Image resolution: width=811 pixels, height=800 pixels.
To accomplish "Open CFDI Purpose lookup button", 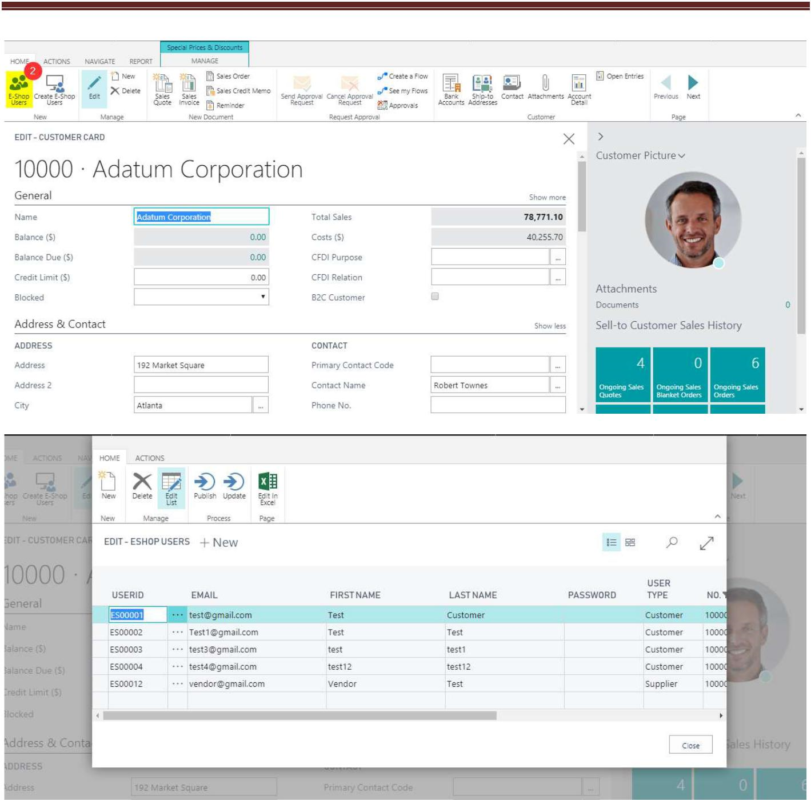I will 558,257.
